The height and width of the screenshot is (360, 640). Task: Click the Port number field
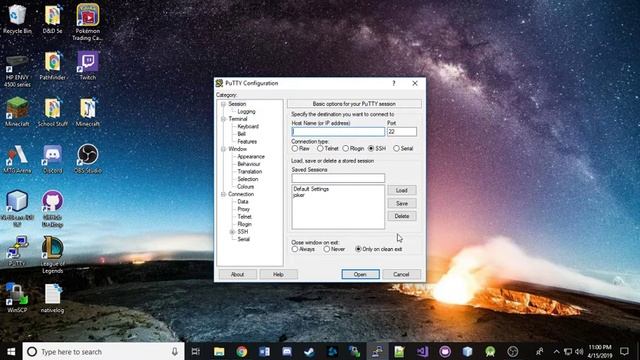coord(402,132)
